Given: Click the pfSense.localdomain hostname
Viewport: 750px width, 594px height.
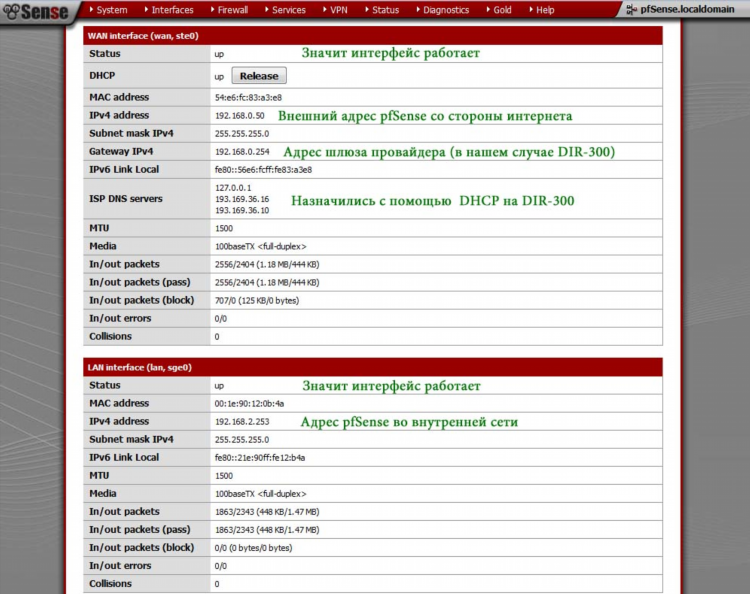Looking at the screenshot, I should pyautogui.click(x=687, y=10).
